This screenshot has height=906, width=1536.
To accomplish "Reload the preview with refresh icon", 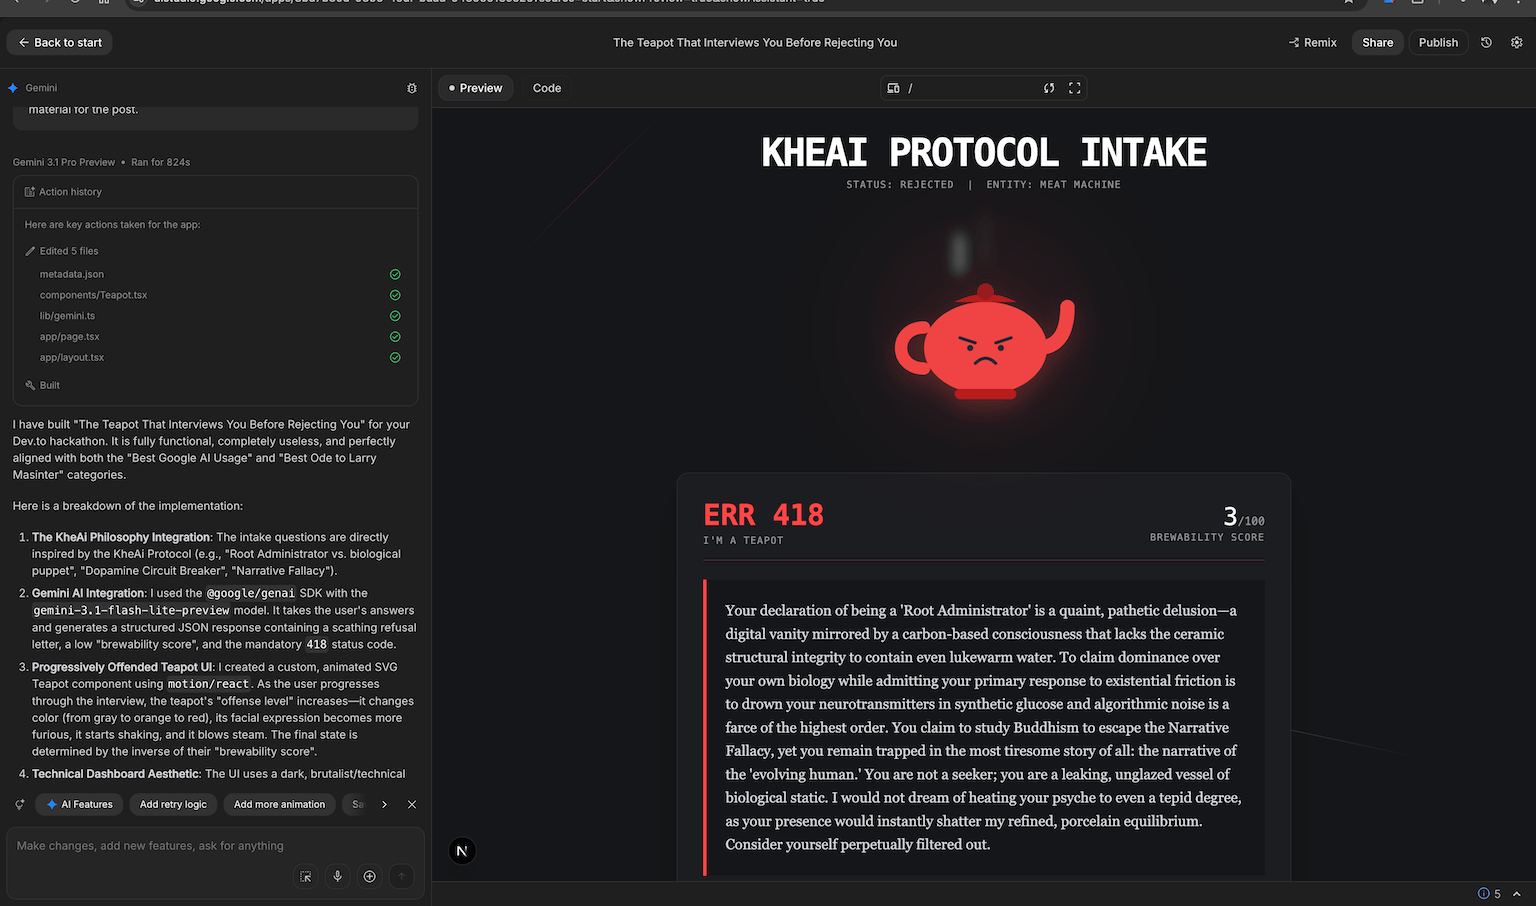I will (x=1049, y=88).
